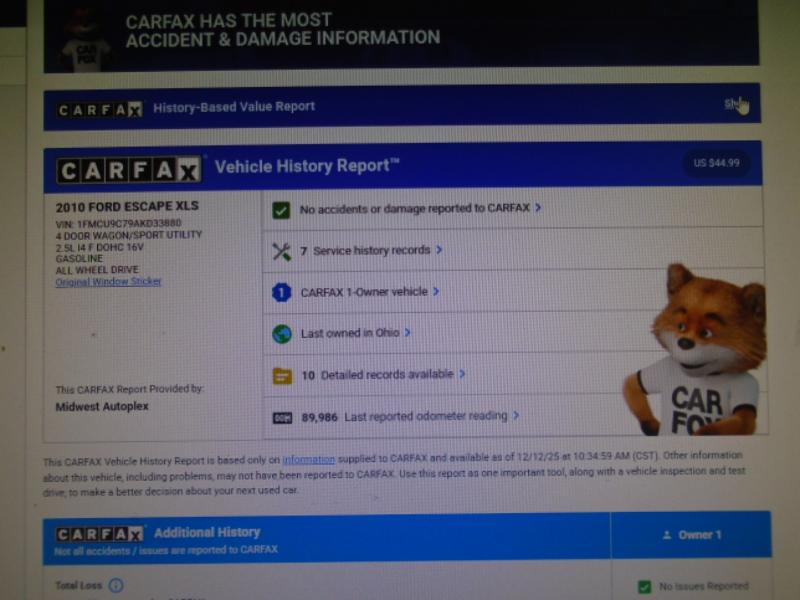Click the blue 1-Owner badge icon
Screen dimensions: 800x600
pyautogui.click(x=281, y=293)
